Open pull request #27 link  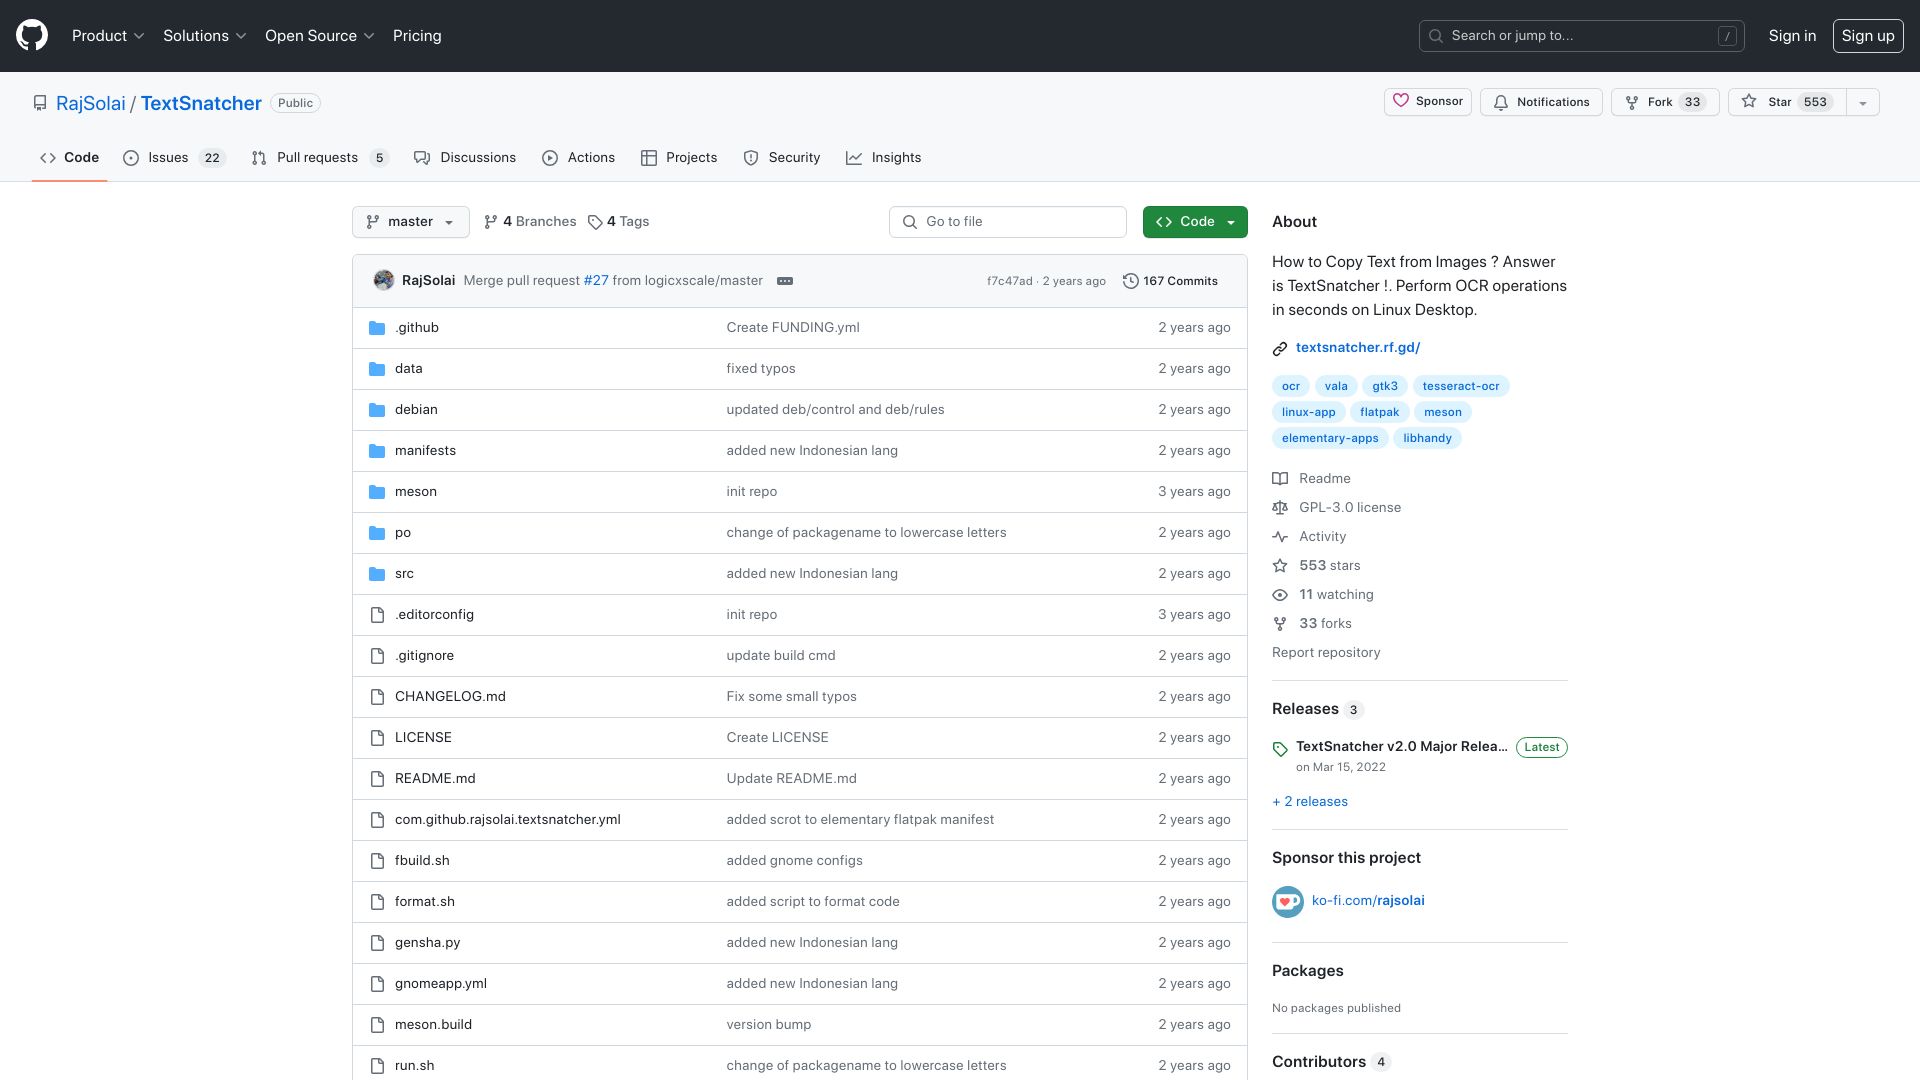point(596,281)
